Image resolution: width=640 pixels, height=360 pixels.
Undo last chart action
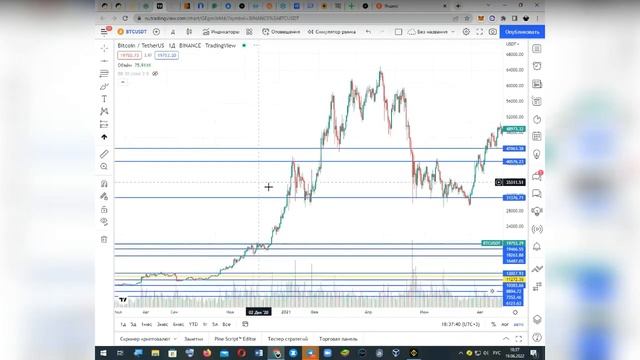click(368, 32)
